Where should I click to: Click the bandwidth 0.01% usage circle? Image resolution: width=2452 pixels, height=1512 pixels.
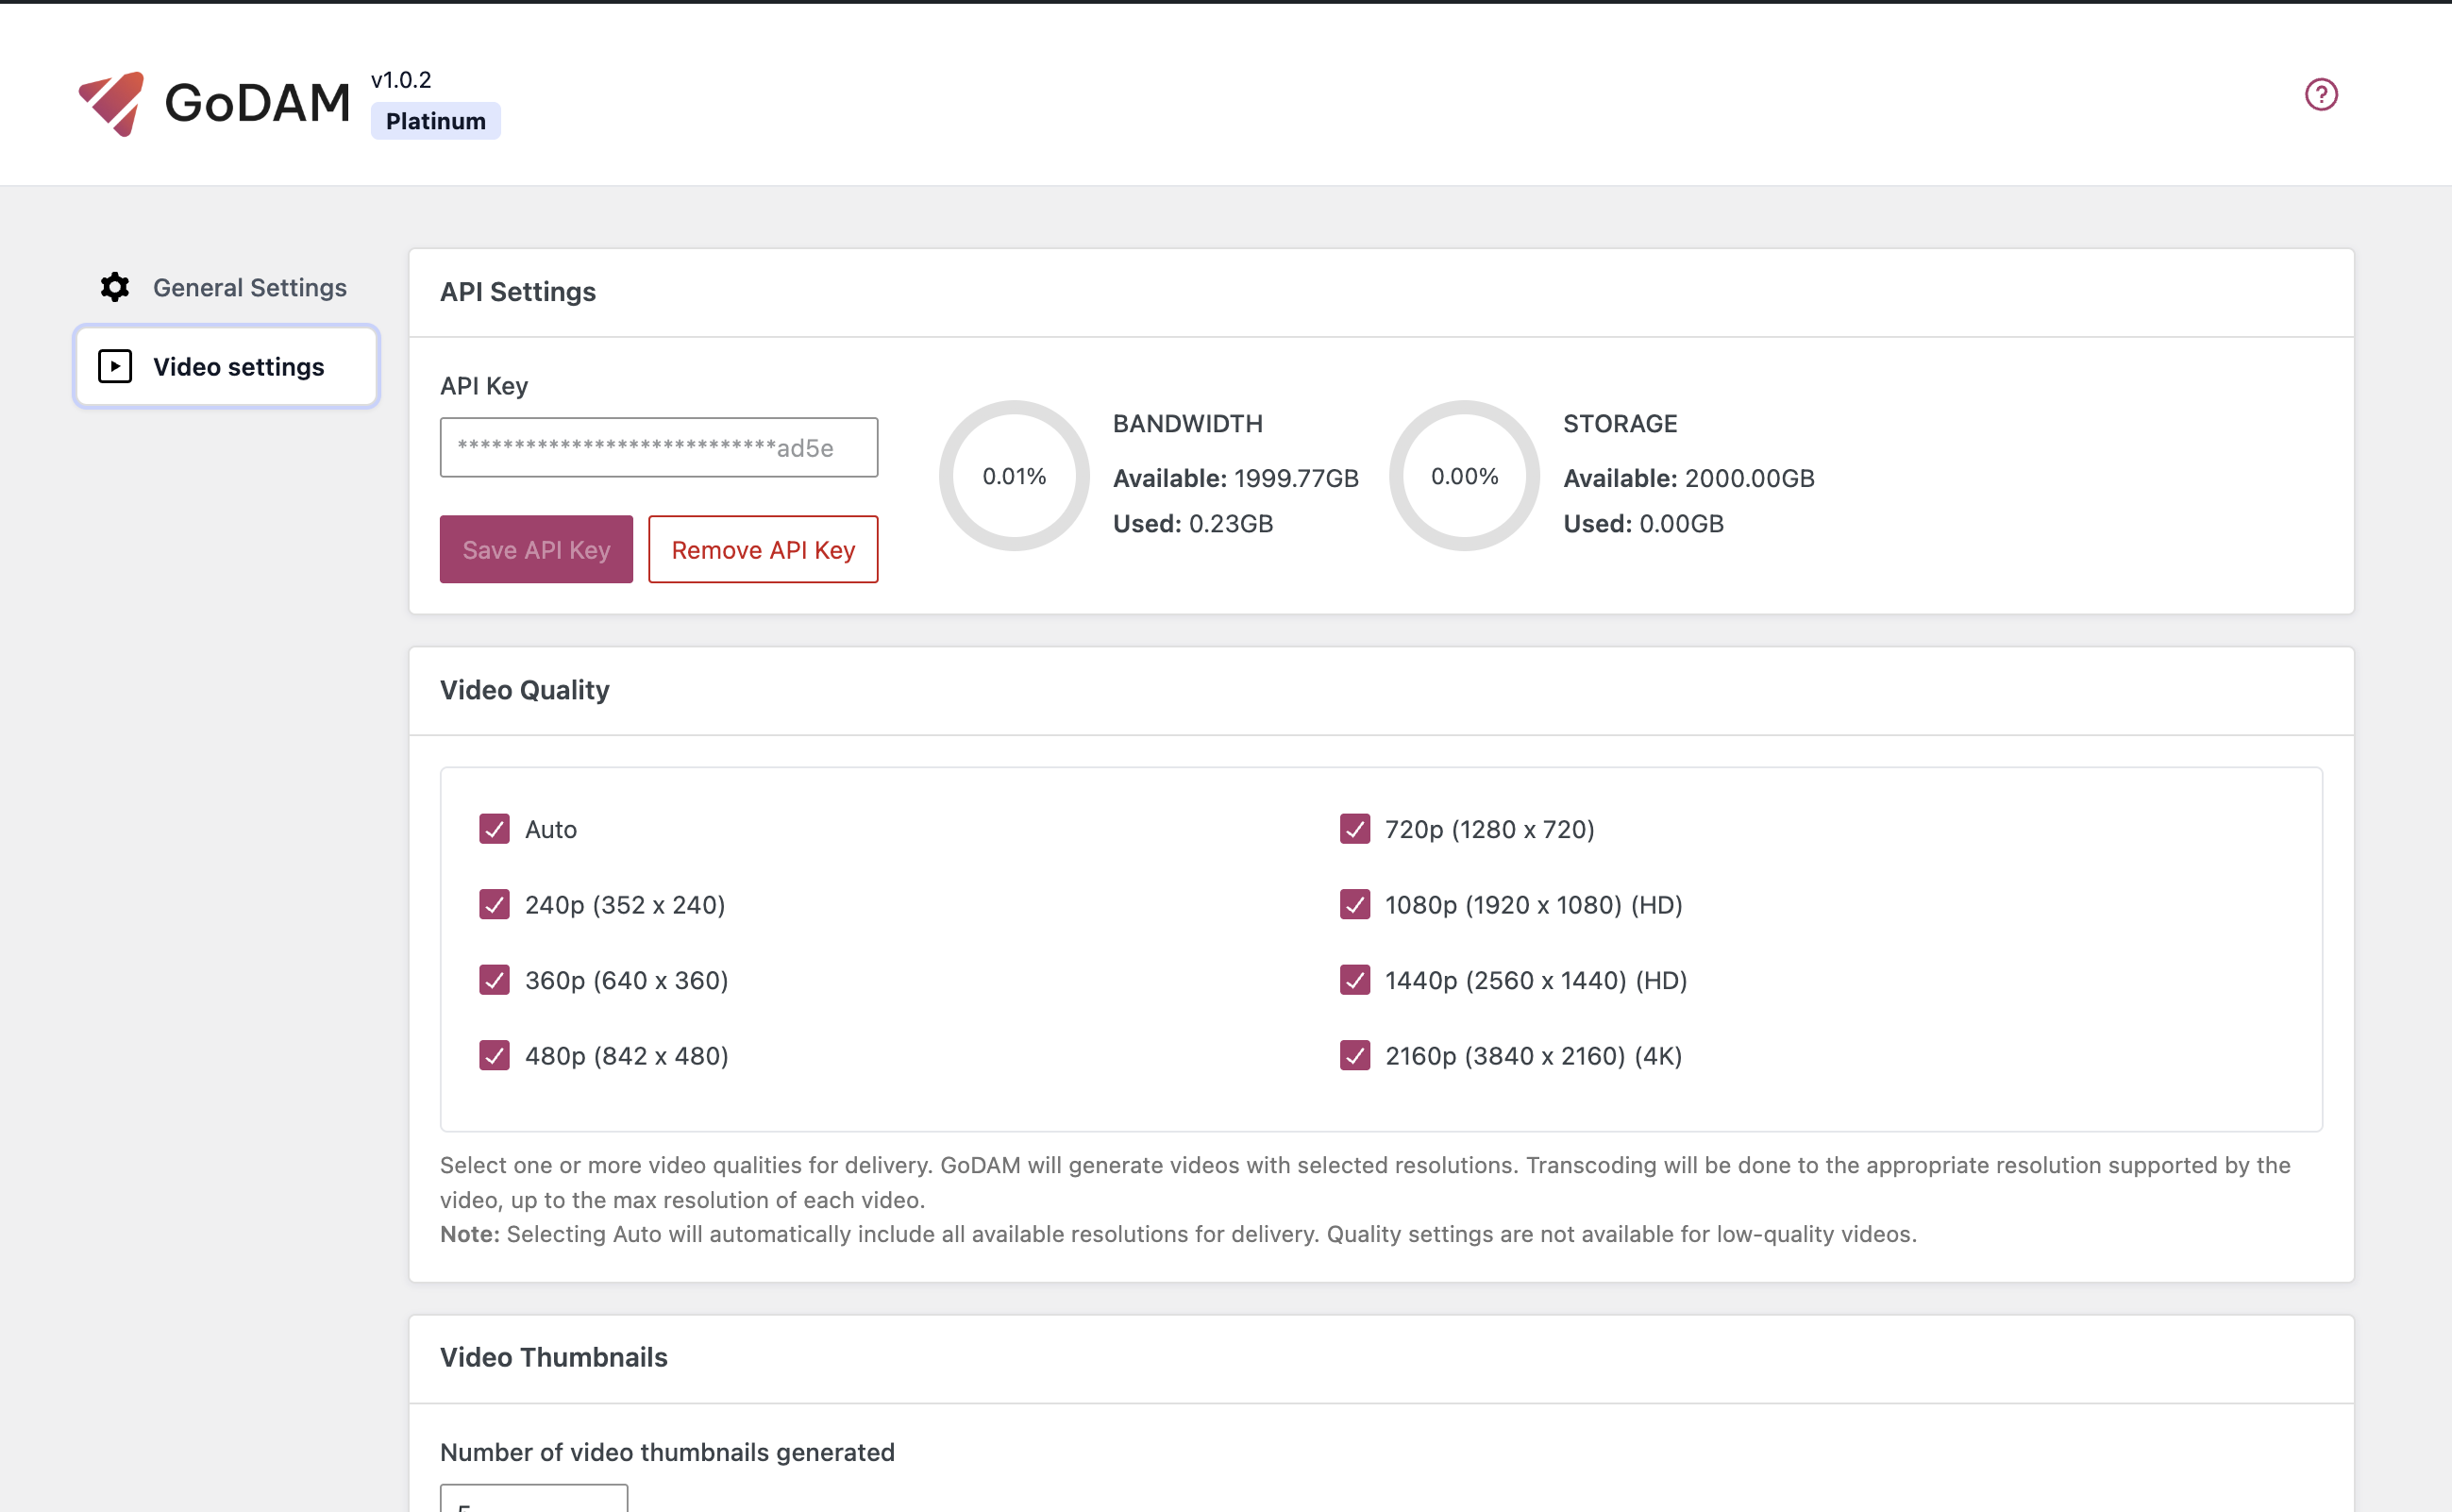coord(1013,476)
